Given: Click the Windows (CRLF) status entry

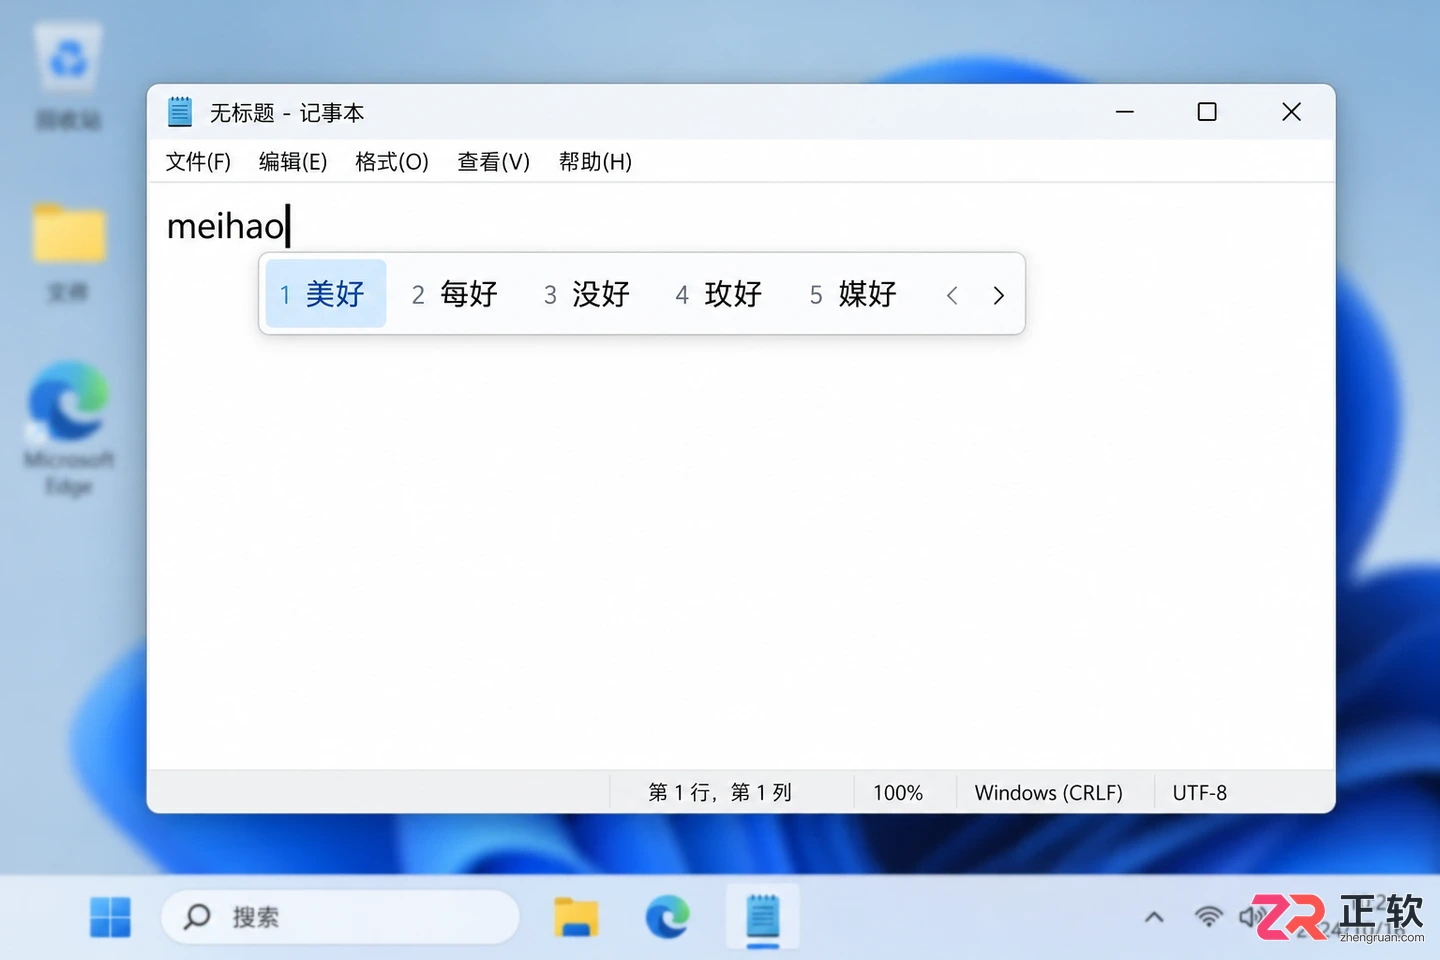Looking at the screenshot, I should point(1049,793).
